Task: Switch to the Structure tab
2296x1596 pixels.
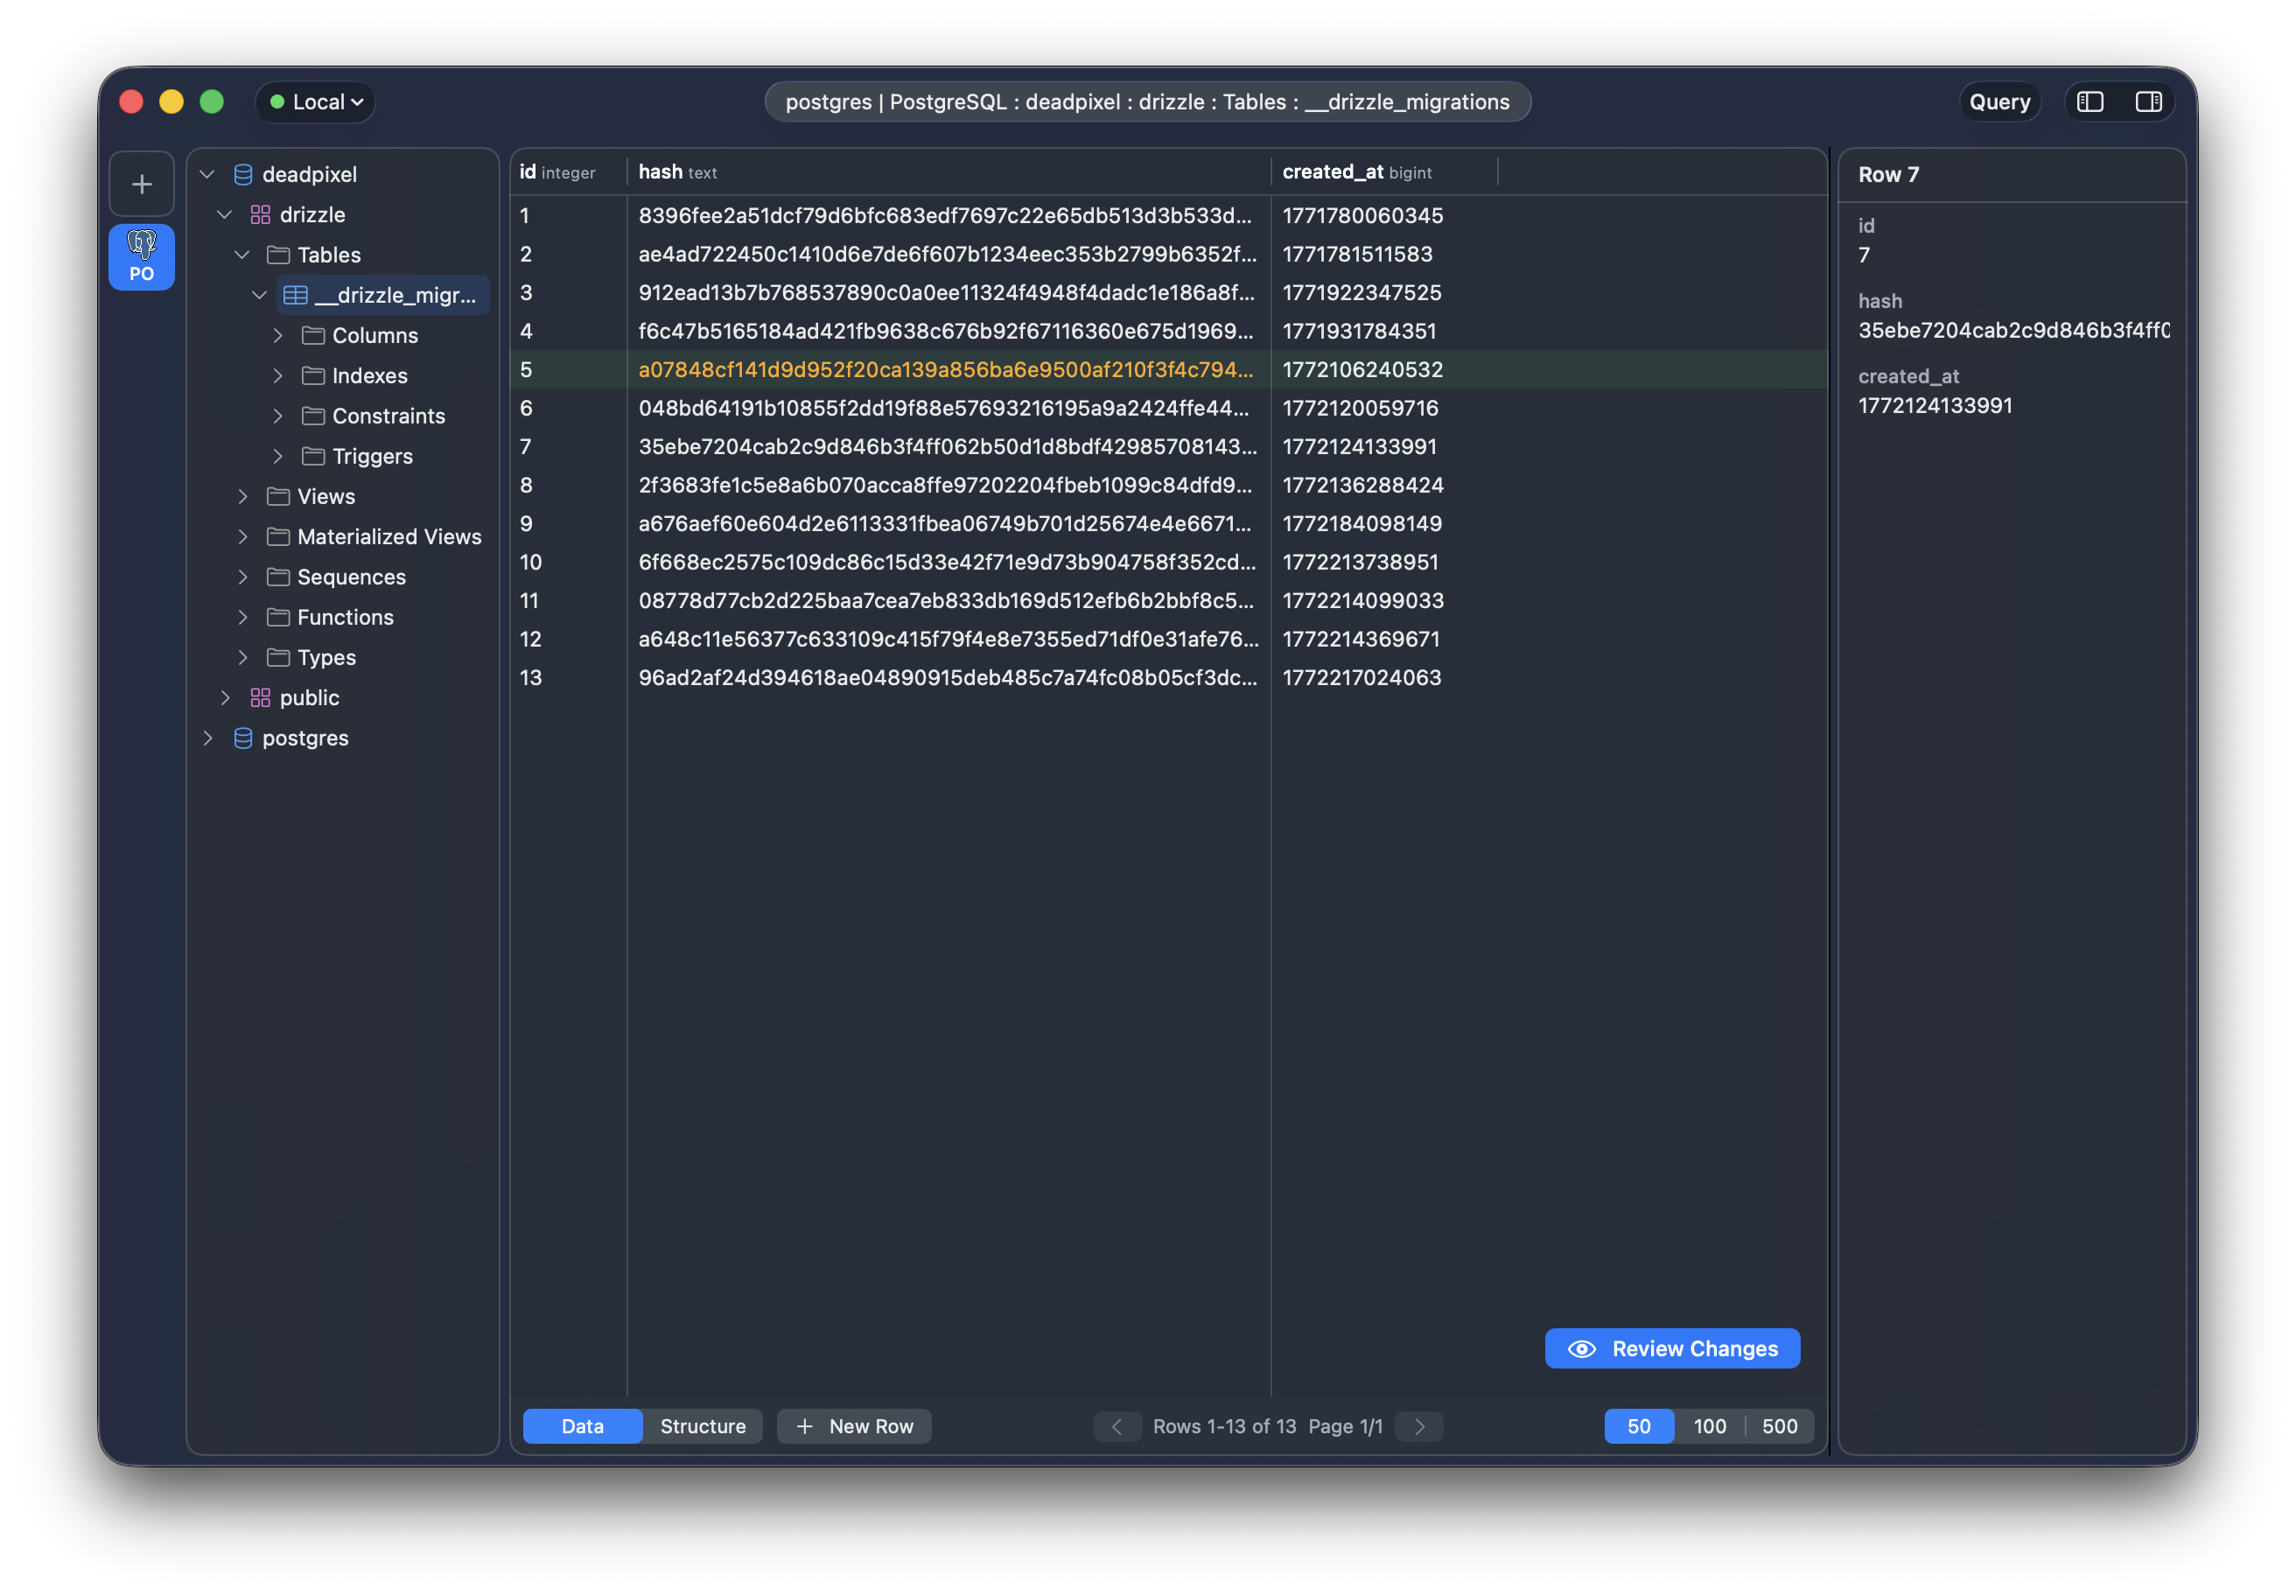Action: coord(702,1426)
